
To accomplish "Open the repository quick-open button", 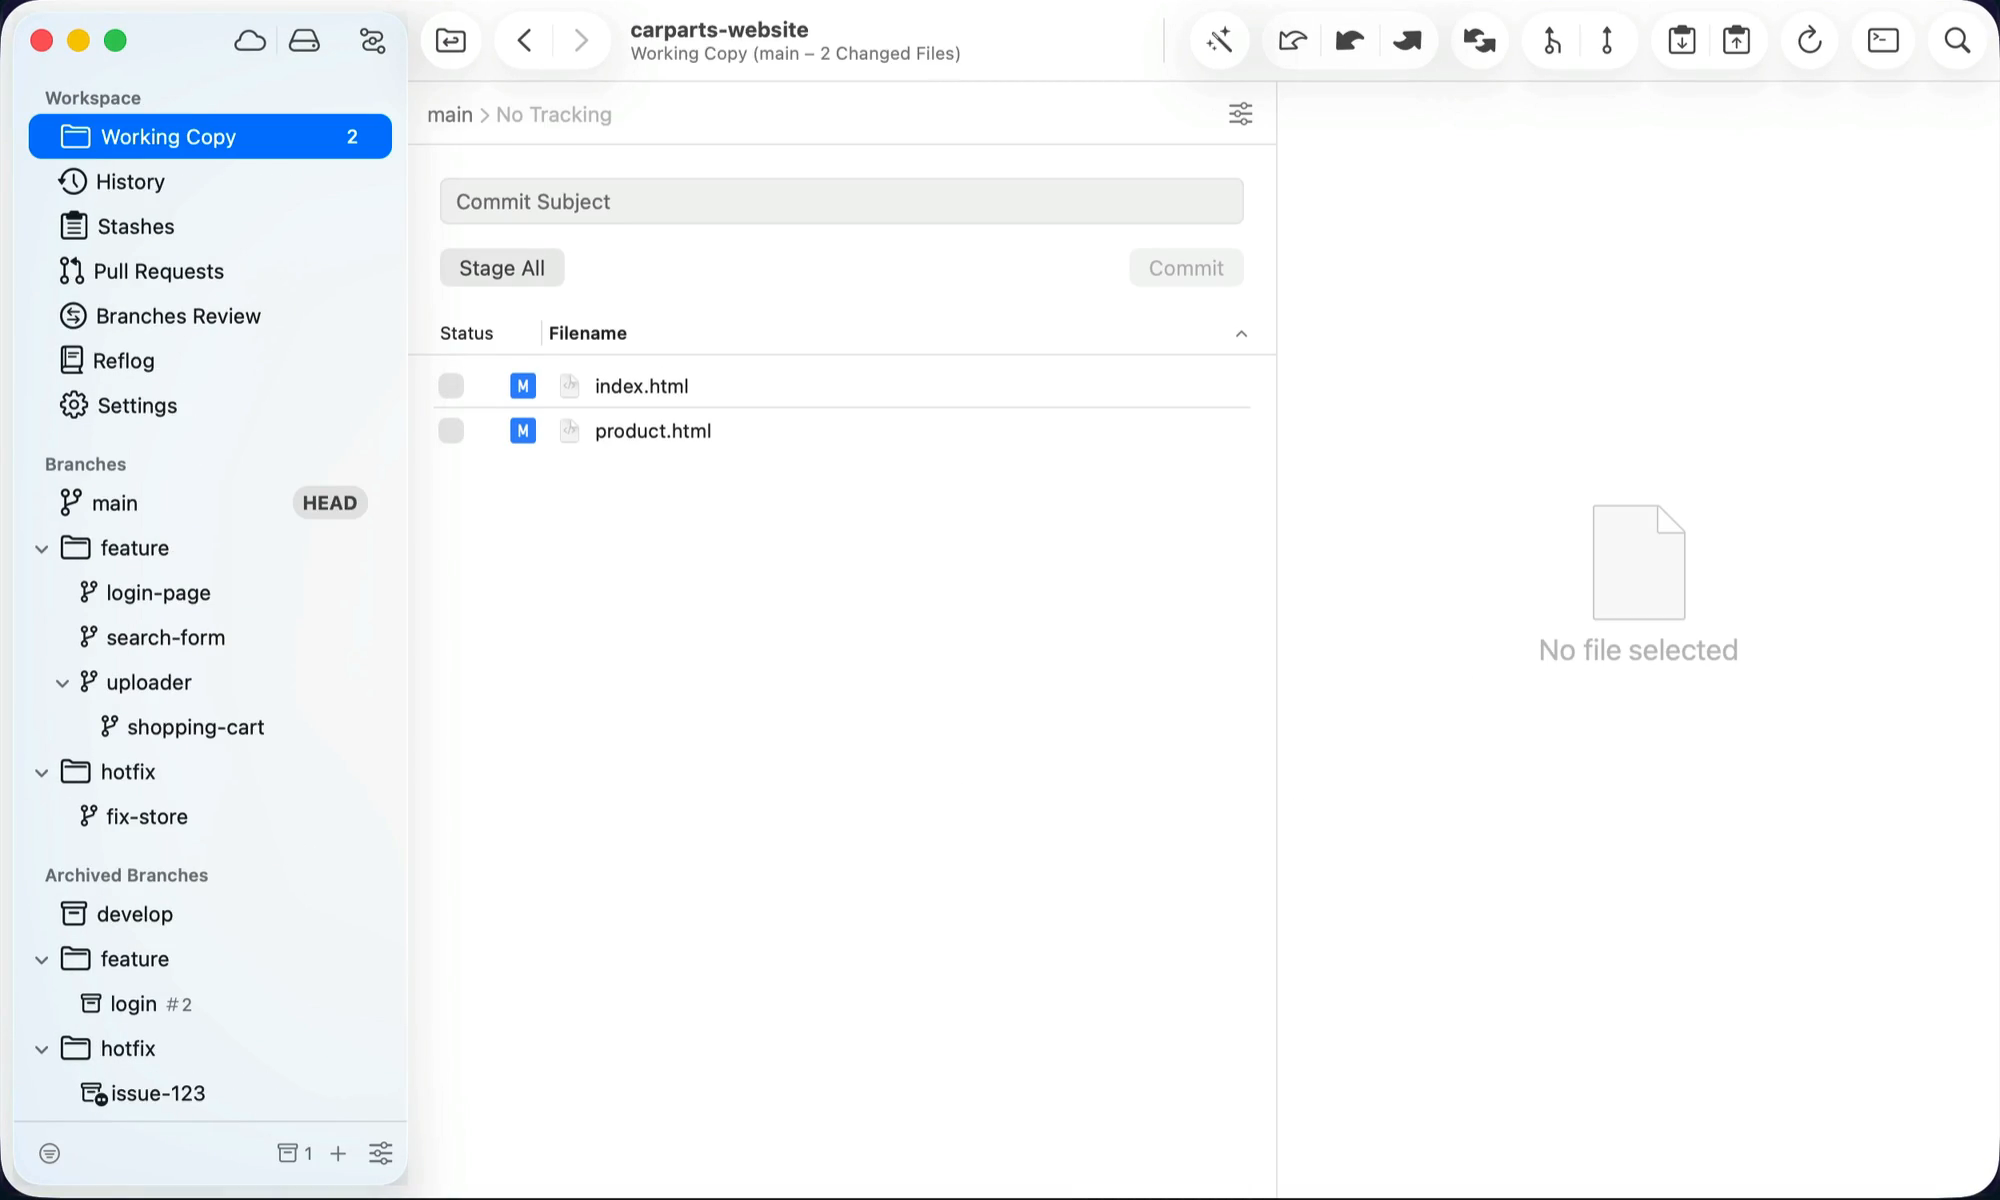I will pyautogui.click(x=451, y=40).
